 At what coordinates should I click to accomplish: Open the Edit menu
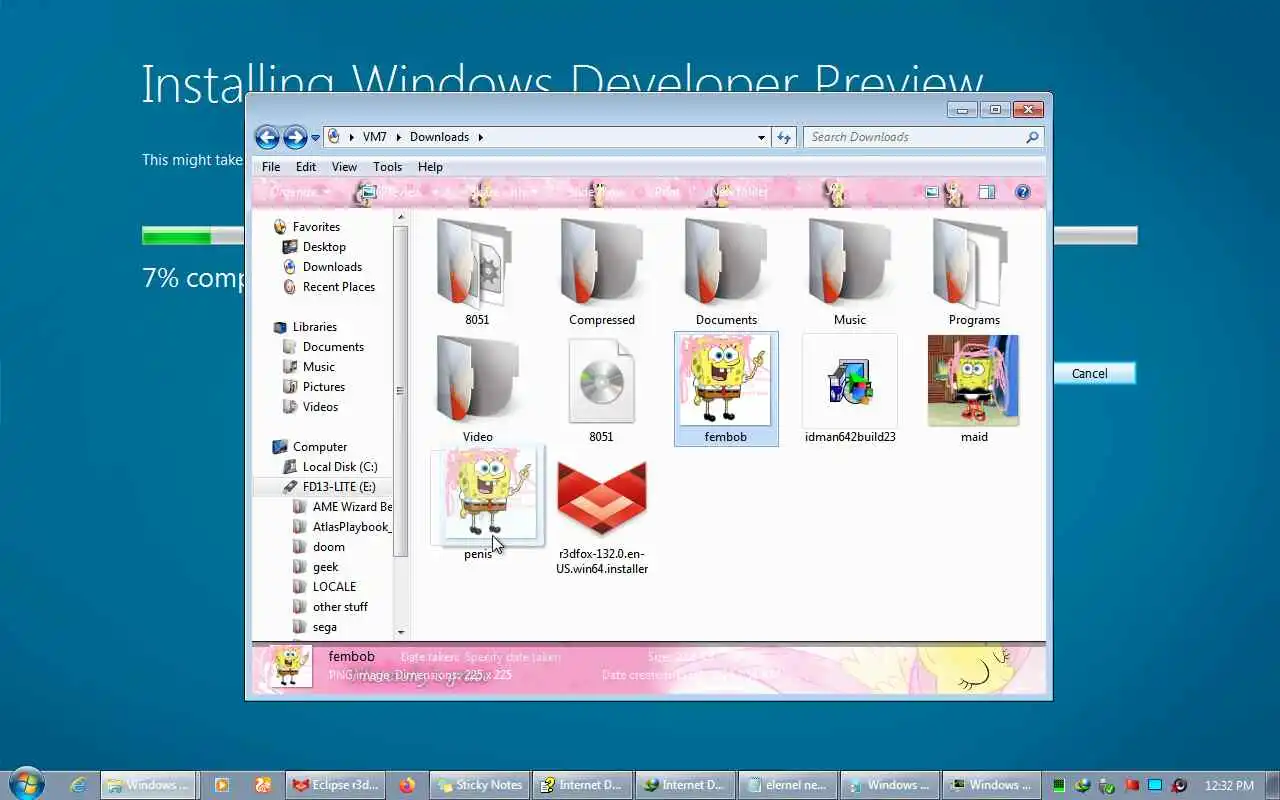pos(306,167)
